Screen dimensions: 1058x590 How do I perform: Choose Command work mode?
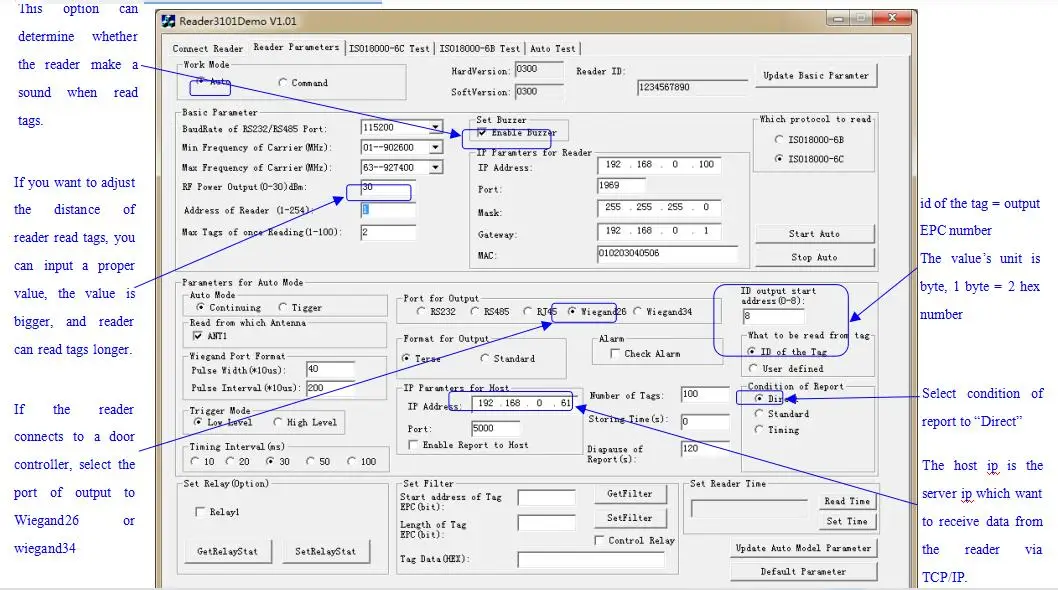pos(283,82)
